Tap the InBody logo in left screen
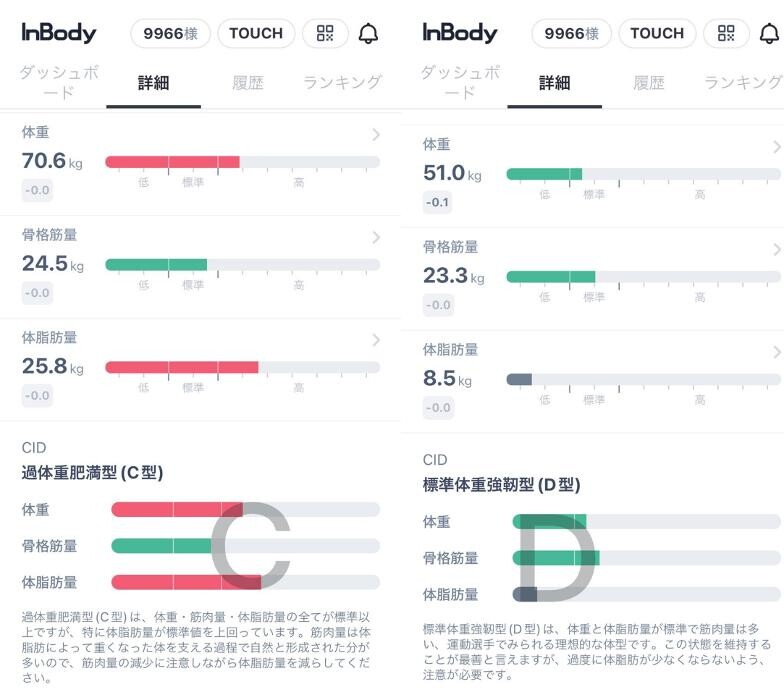This screenshot has height=700, width=784. 59,33
